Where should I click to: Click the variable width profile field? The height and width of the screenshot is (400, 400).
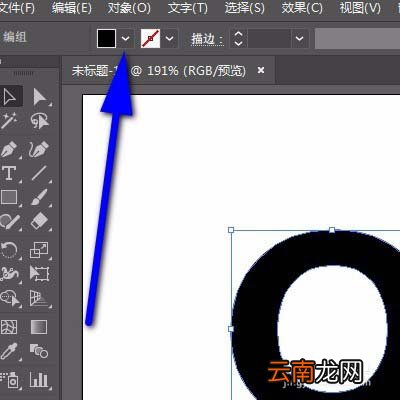pos(357,38)
